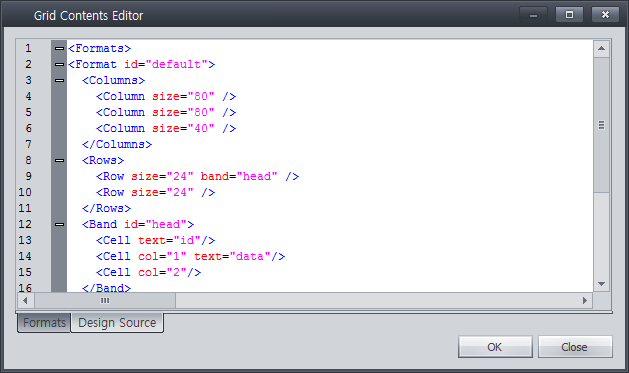
Task: Collapse the Columns node on line 3
Action: tap(59, 81)
